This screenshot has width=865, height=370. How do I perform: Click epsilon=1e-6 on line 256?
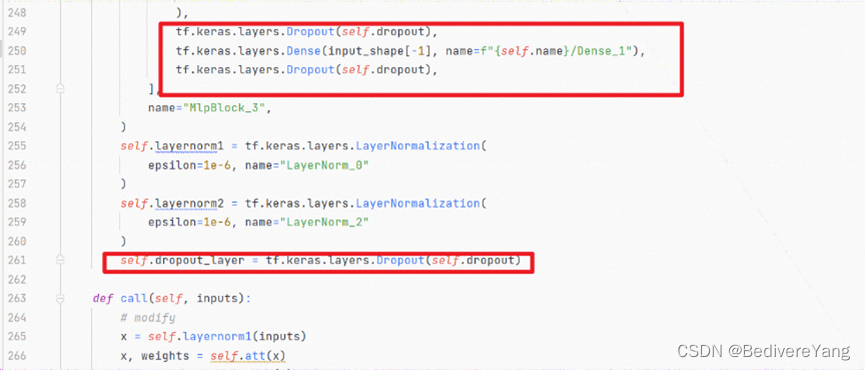(189, 165)
